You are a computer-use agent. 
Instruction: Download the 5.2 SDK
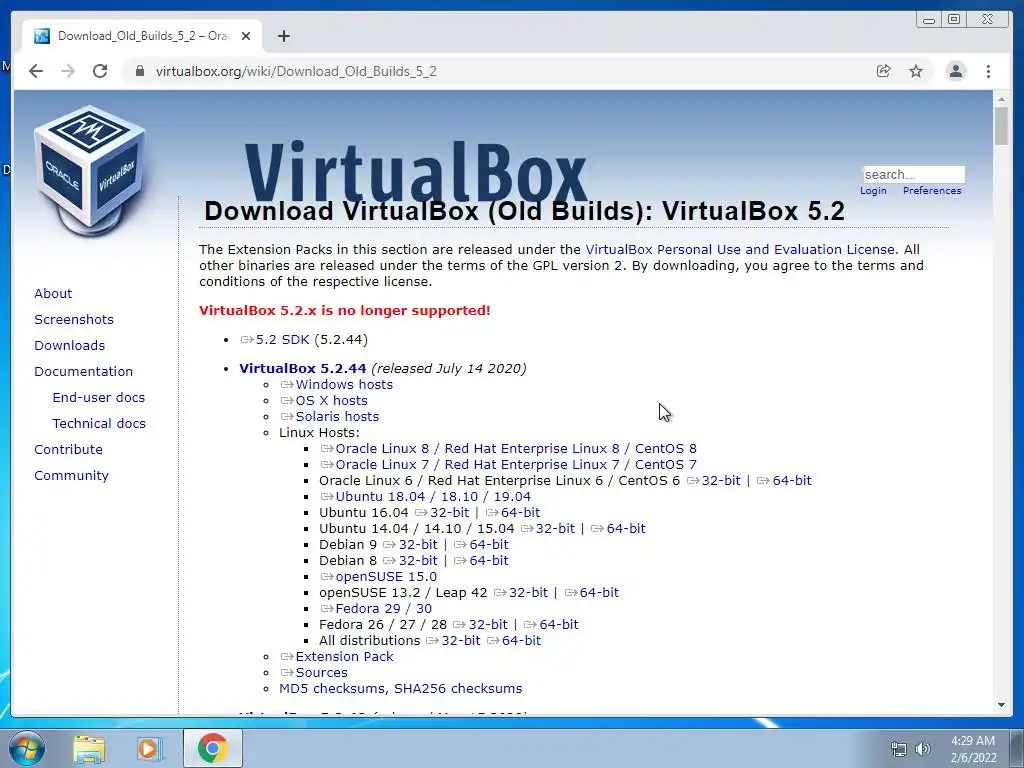281,340
